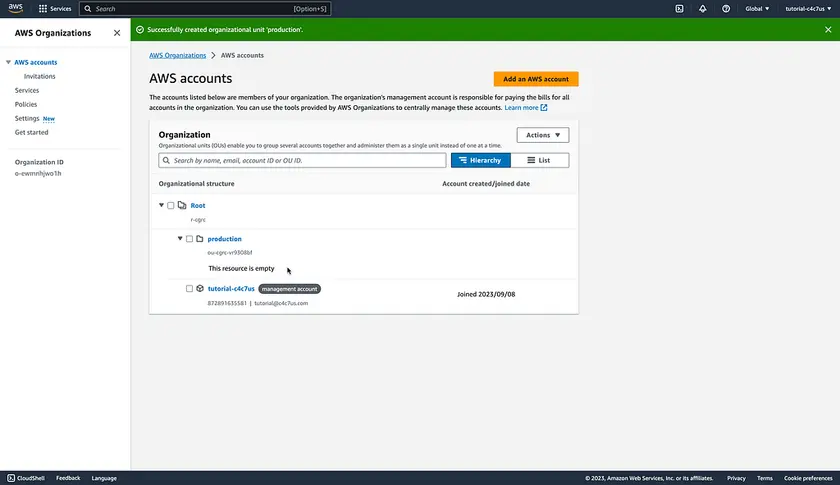Image resolution: width=840 pixels, height=485 pixels.
Task: Click 'Organizational structure' column header
Action: click(196, 183)
